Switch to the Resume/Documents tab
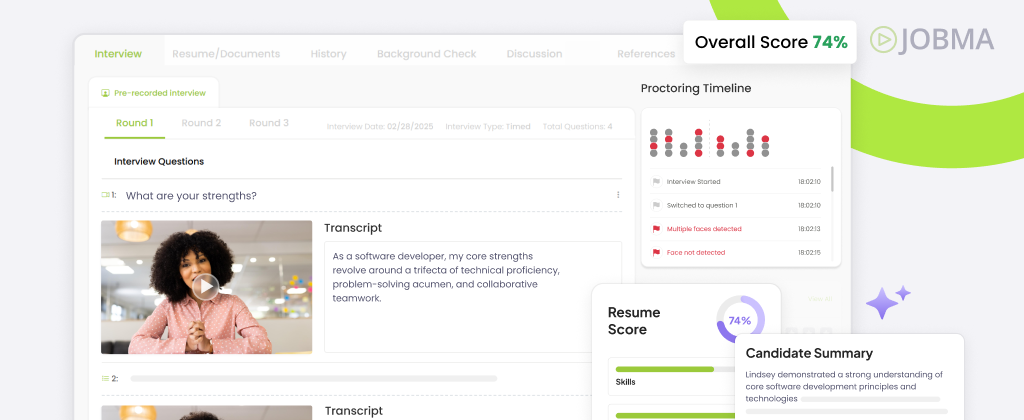This screenshot has width=1024, height=420. 226,54
